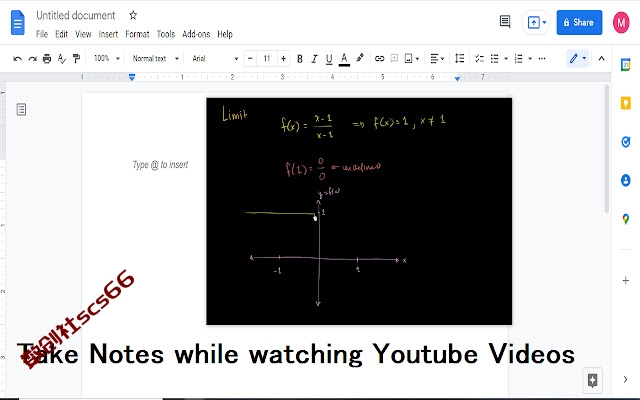Open Google Keep in side panel

(625, 103)
